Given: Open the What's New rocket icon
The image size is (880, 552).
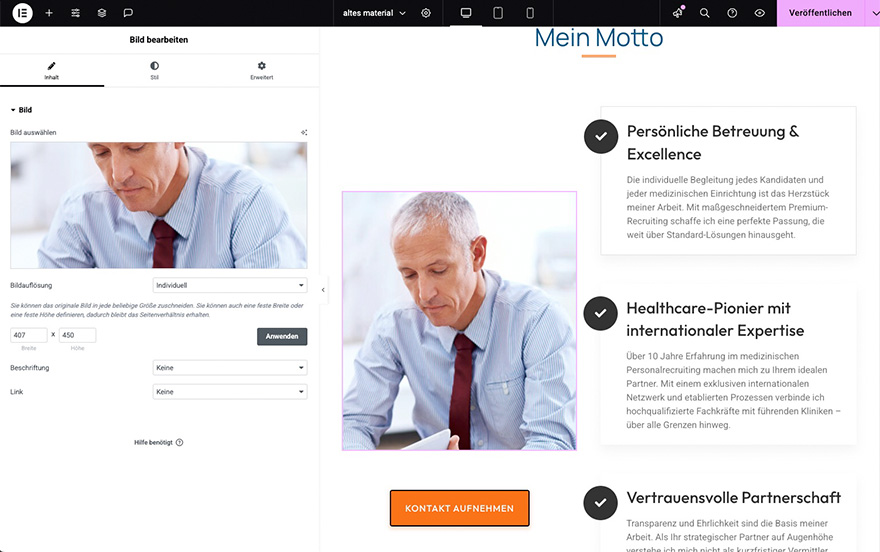Looking at the screenshot, I should point(678,12).
